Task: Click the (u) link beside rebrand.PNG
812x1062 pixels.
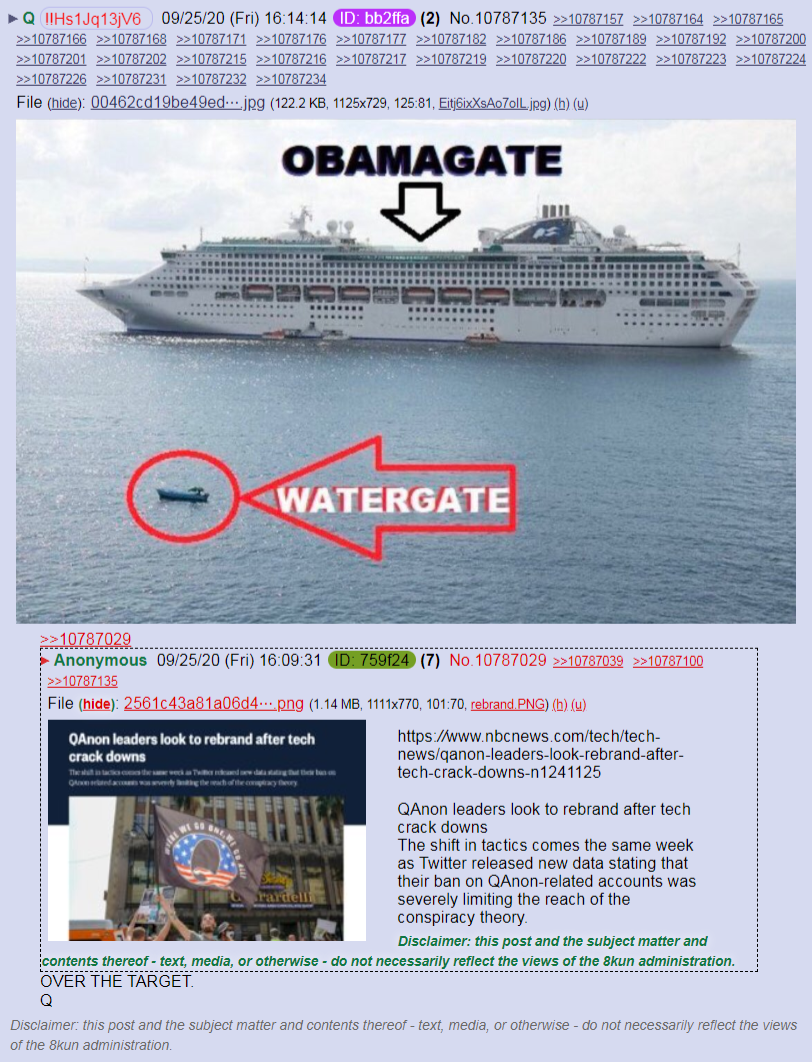Action: point(578,704)
